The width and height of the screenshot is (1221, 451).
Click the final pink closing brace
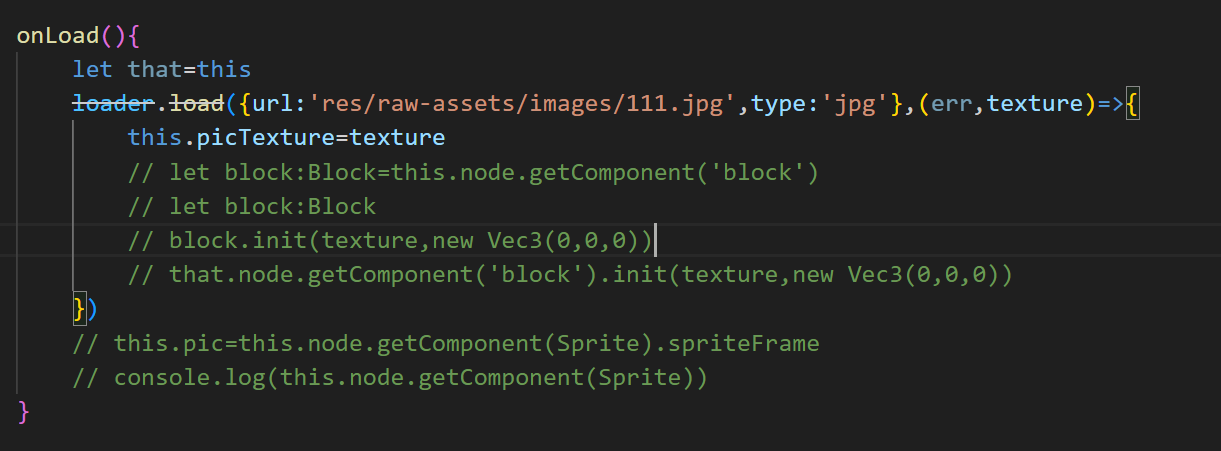point(25,412)
